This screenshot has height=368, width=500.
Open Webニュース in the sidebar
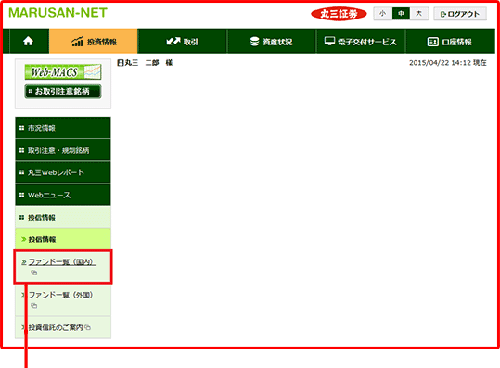(x=63, y=195)
